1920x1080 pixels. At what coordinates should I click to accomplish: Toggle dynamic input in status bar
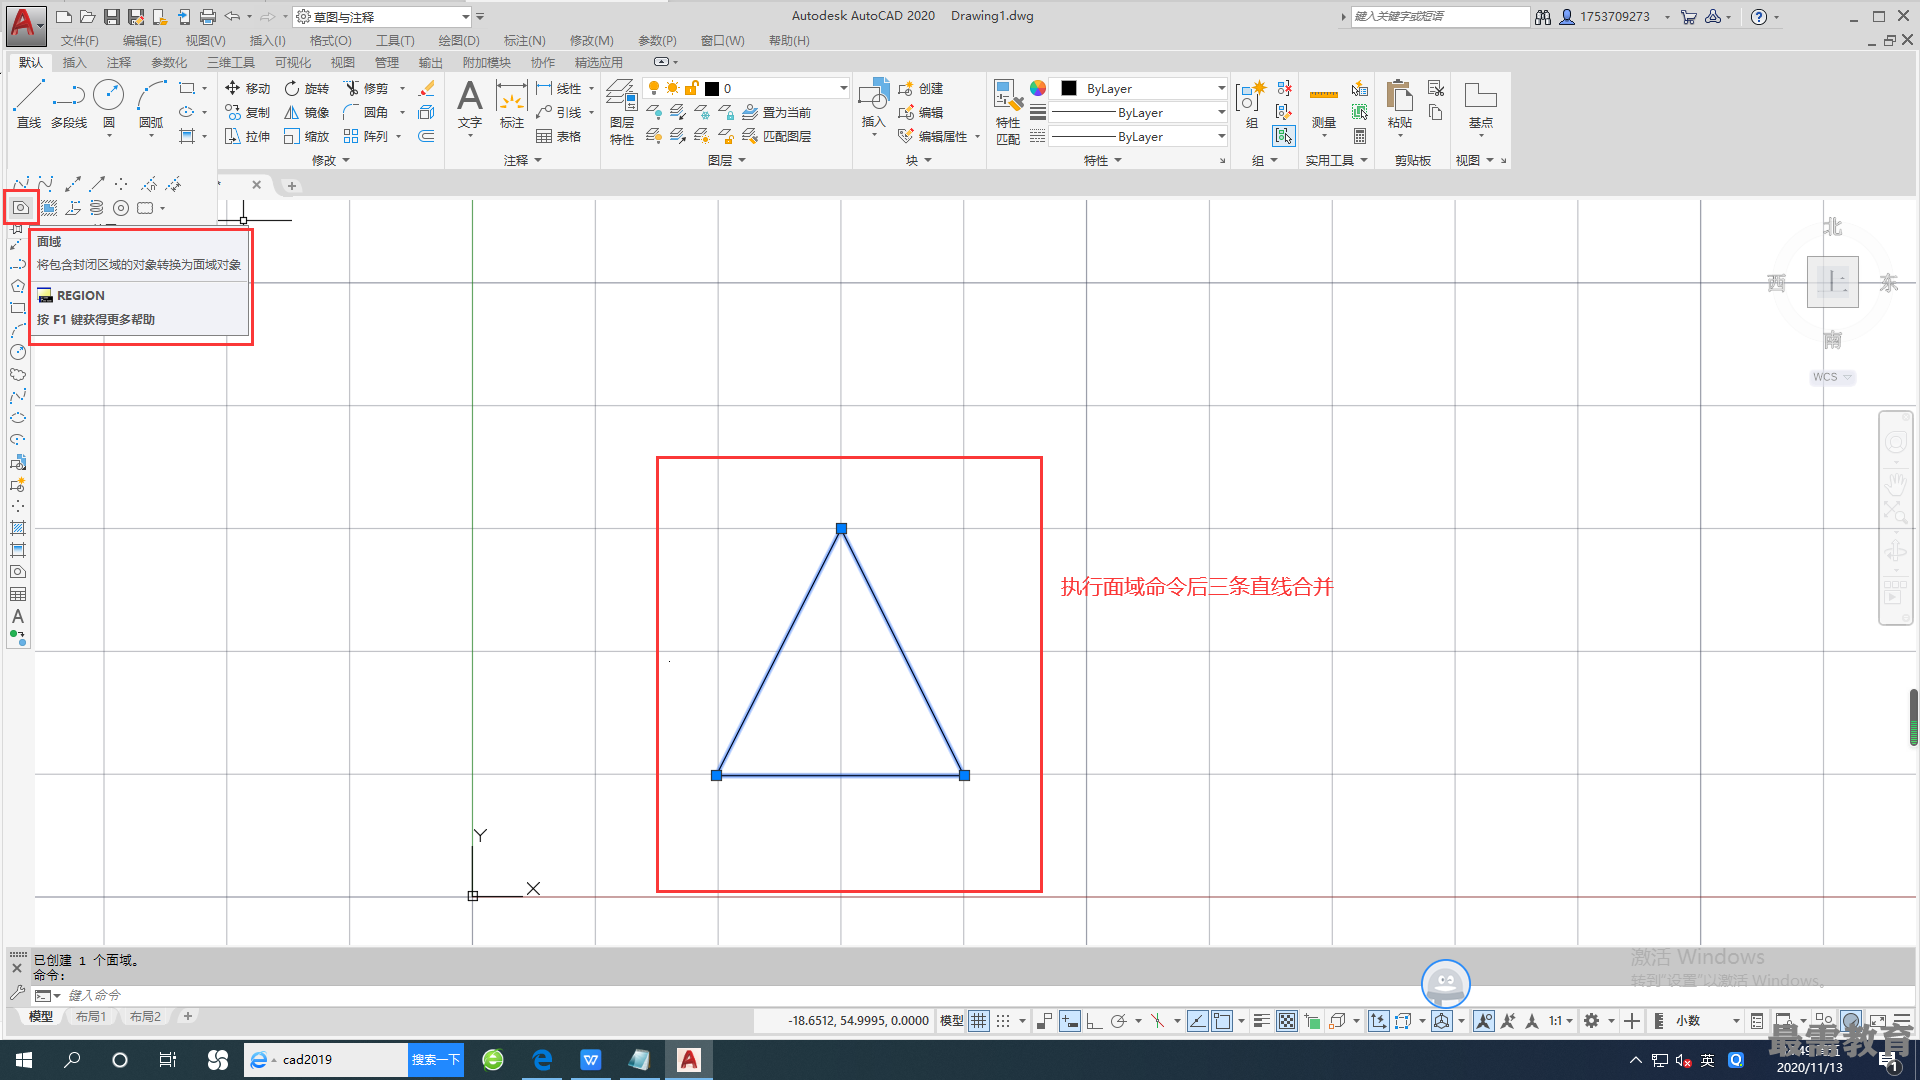point(1070,1021)
